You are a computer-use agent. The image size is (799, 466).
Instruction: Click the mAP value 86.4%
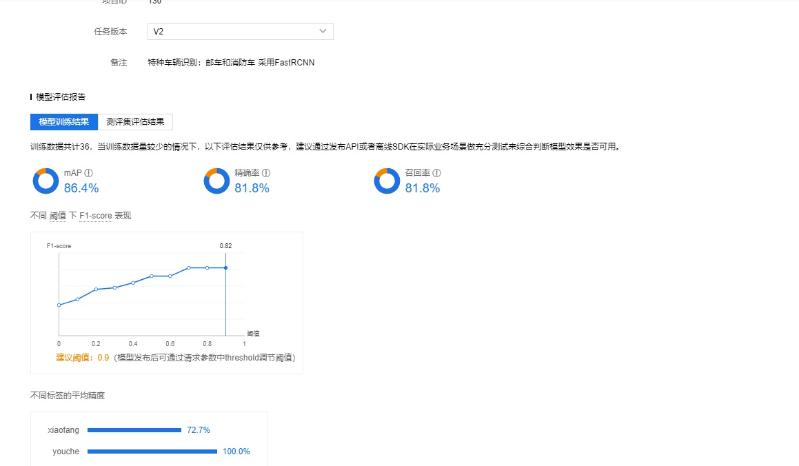click(82, 188)
